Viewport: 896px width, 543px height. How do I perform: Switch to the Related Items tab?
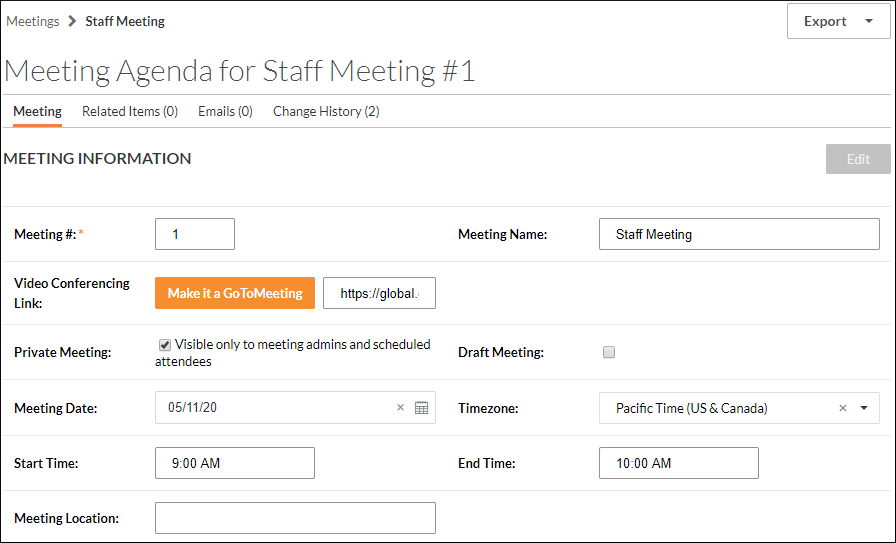(x=130, y=112)
